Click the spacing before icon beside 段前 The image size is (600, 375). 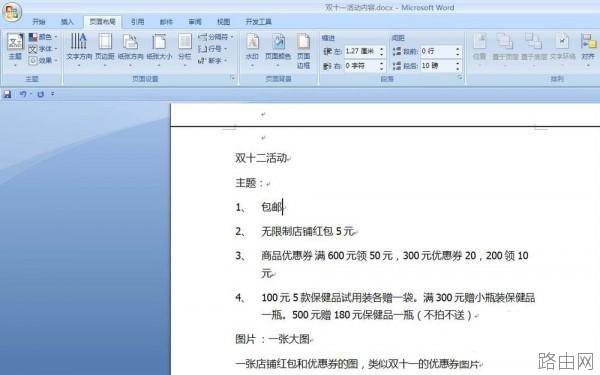coord(397,51)
